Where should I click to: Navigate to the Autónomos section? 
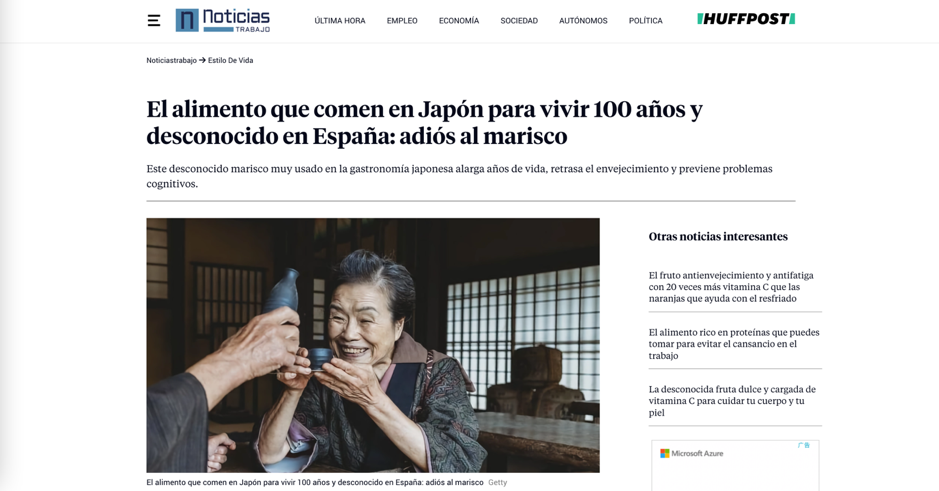click(583, 20)
